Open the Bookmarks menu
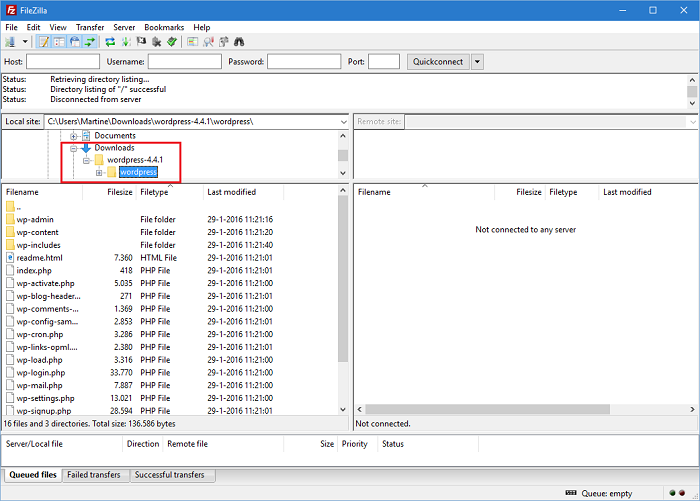This screenshot has height=501, width=700. coord(164,27)
